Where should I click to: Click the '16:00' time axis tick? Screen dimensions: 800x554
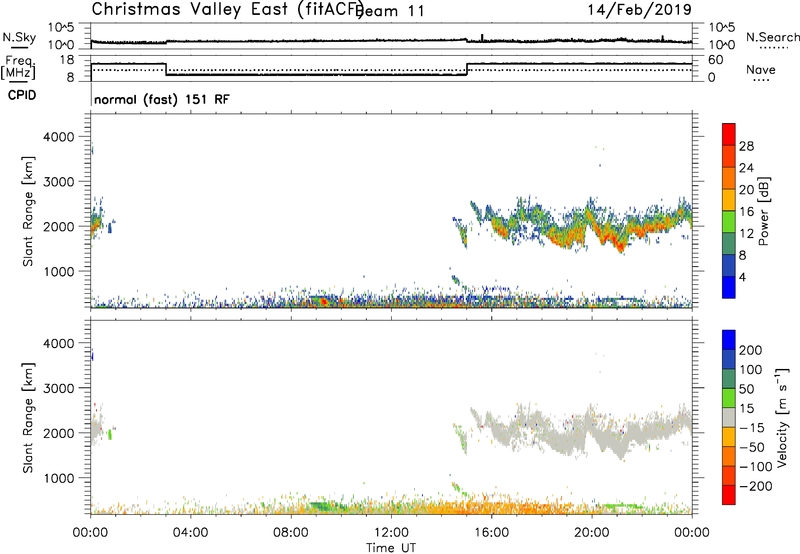491,533
